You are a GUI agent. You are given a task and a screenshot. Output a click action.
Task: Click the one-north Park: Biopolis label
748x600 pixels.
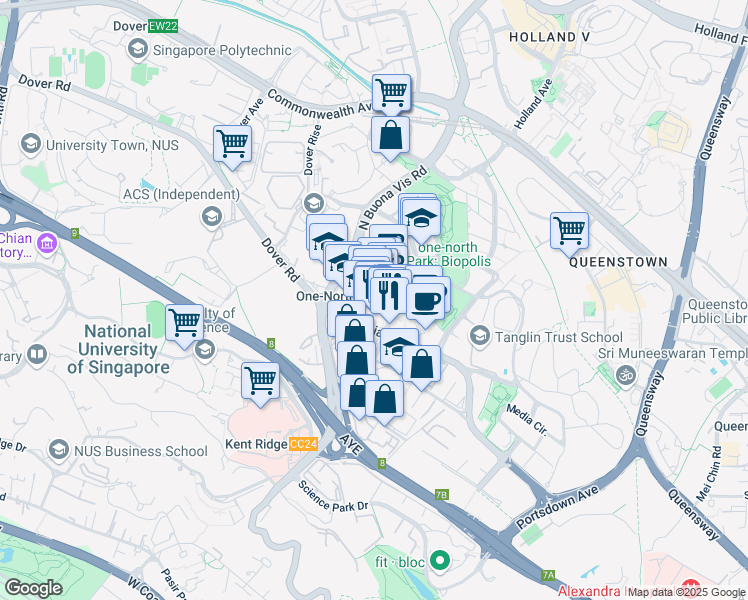pos(448,254)
